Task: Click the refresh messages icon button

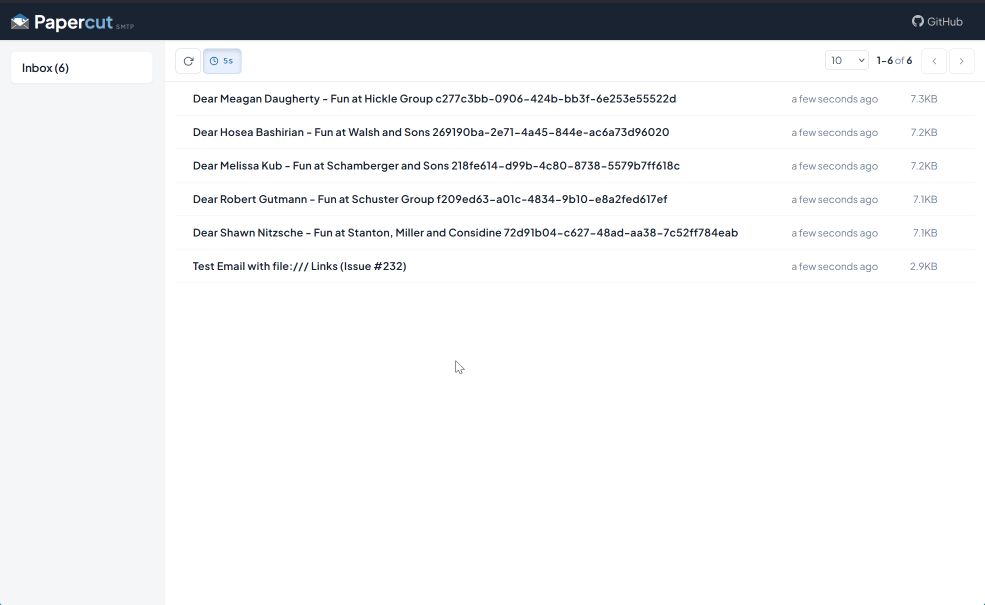Action: (188, 61)
